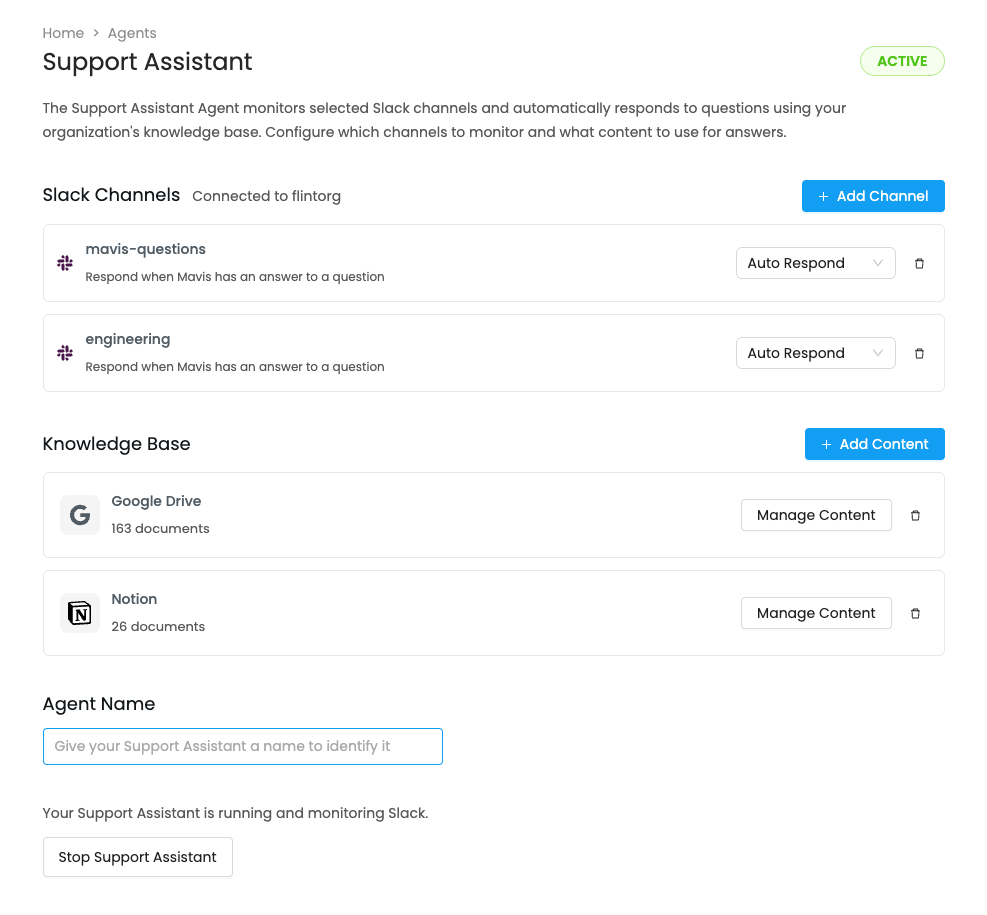987x915 pixels.
Task: Select the mavis-questions channel name
Action: [146, 249]
